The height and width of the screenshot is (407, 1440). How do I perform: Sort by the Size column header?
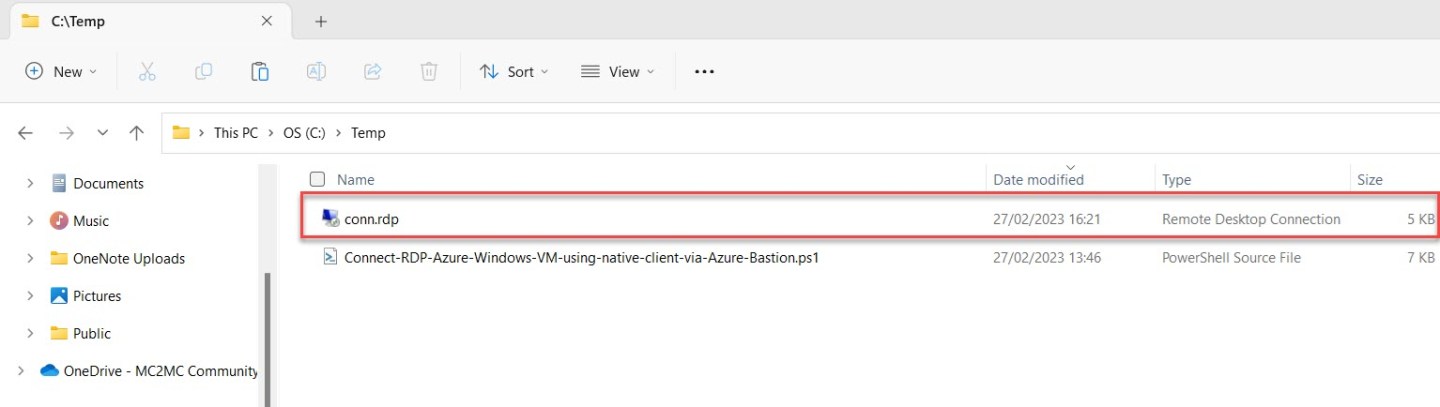pos(1370,180)
